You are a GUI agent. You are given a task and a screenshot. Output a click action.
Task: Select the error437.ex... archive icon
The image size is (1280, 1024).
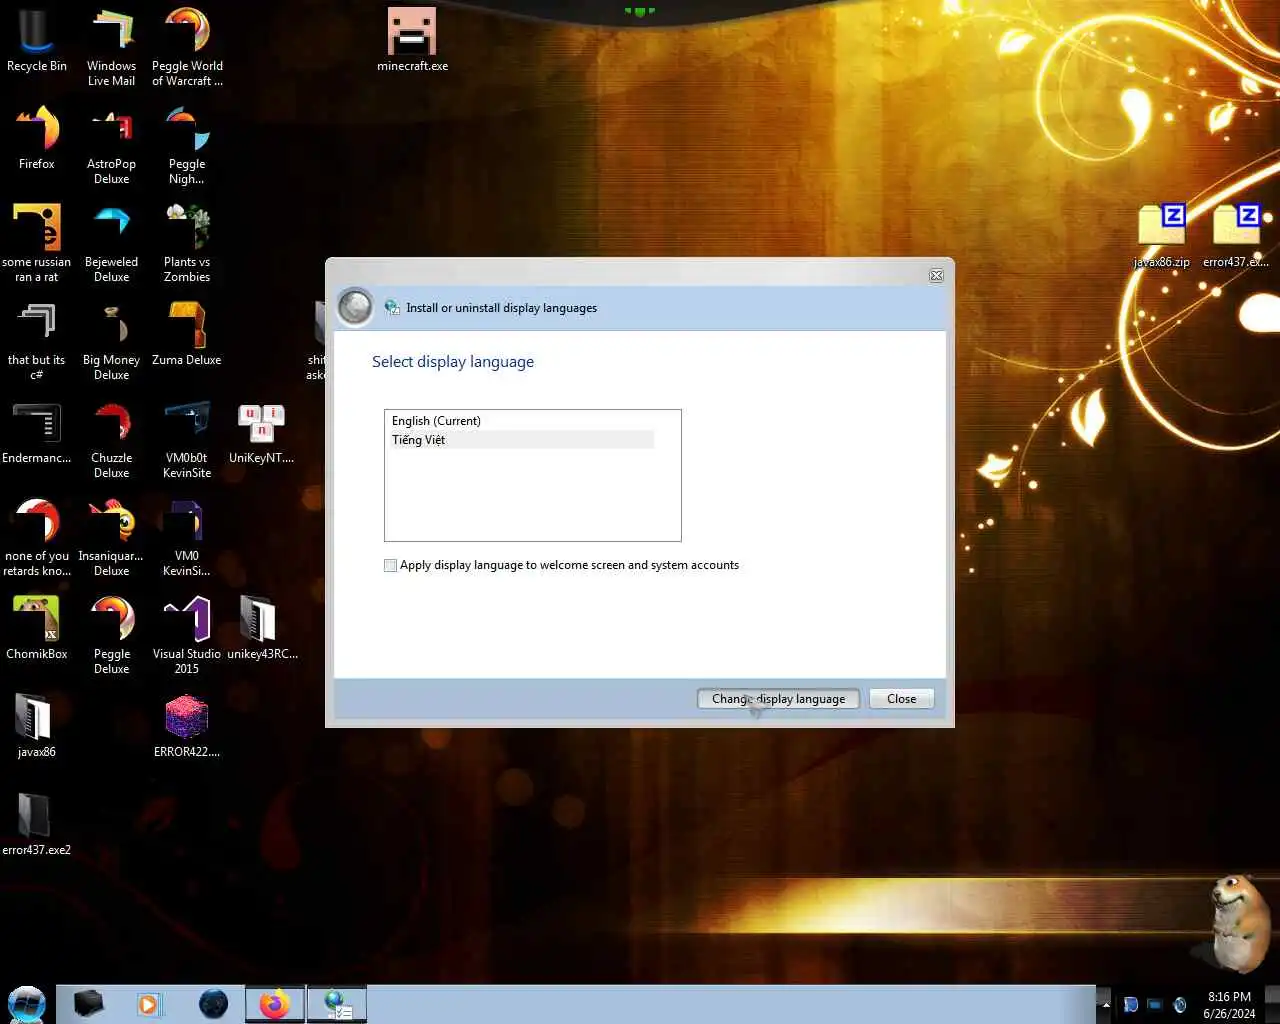pyautogui.click(x=1236, y=236)
